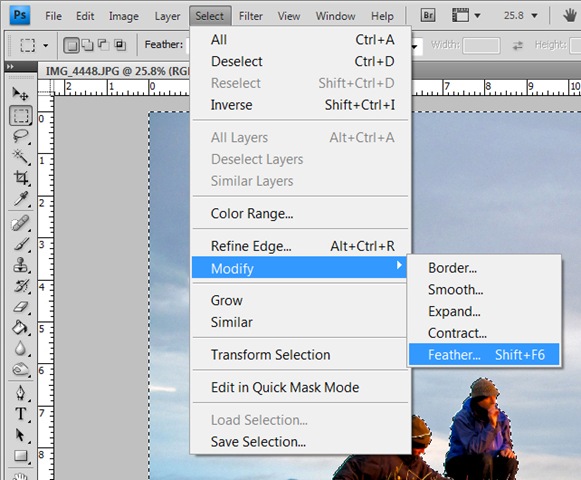Choose Expand in Modify submenu

[x=484, y=311]
